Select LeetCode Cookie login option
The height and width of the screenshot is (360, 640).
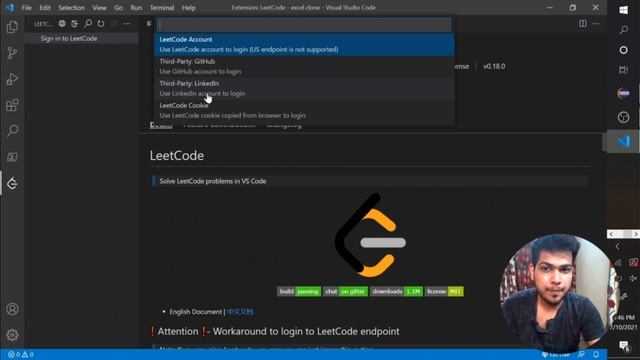tap(304, 111)
